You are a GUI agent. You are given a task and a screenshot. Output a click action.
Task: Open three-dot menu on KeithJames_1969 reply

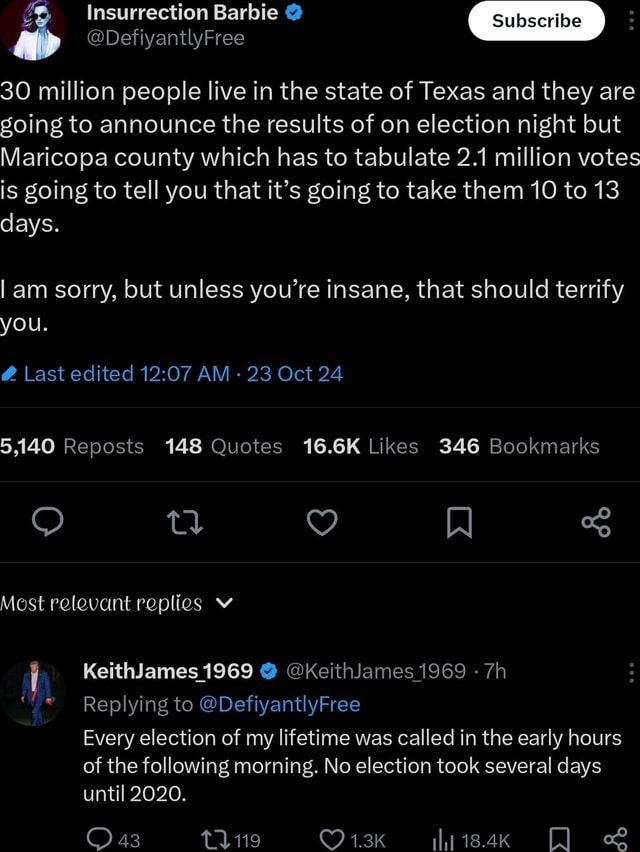[x=631, y=672]
